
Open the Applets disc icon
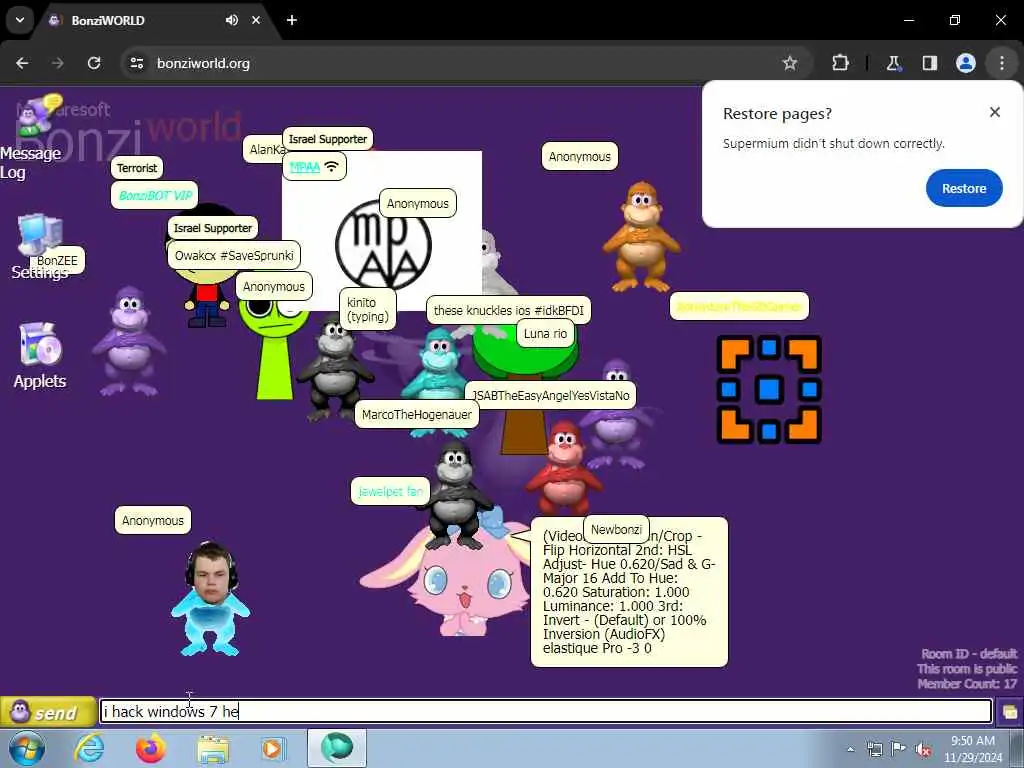[x=40, y=356]
